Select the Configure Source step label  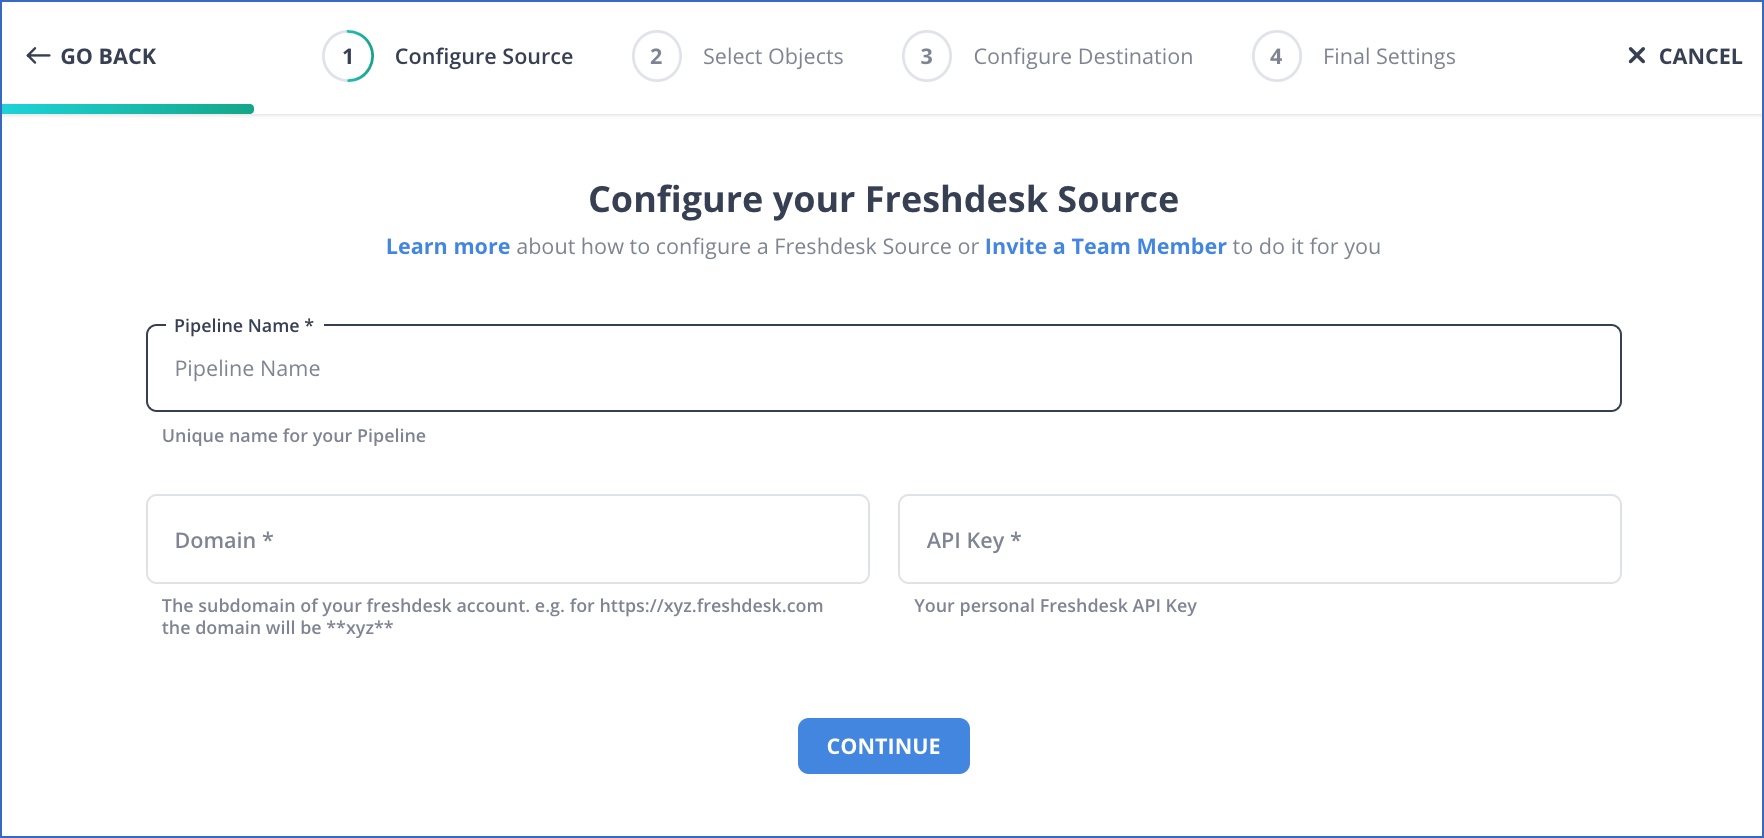[x=484, y=56]
